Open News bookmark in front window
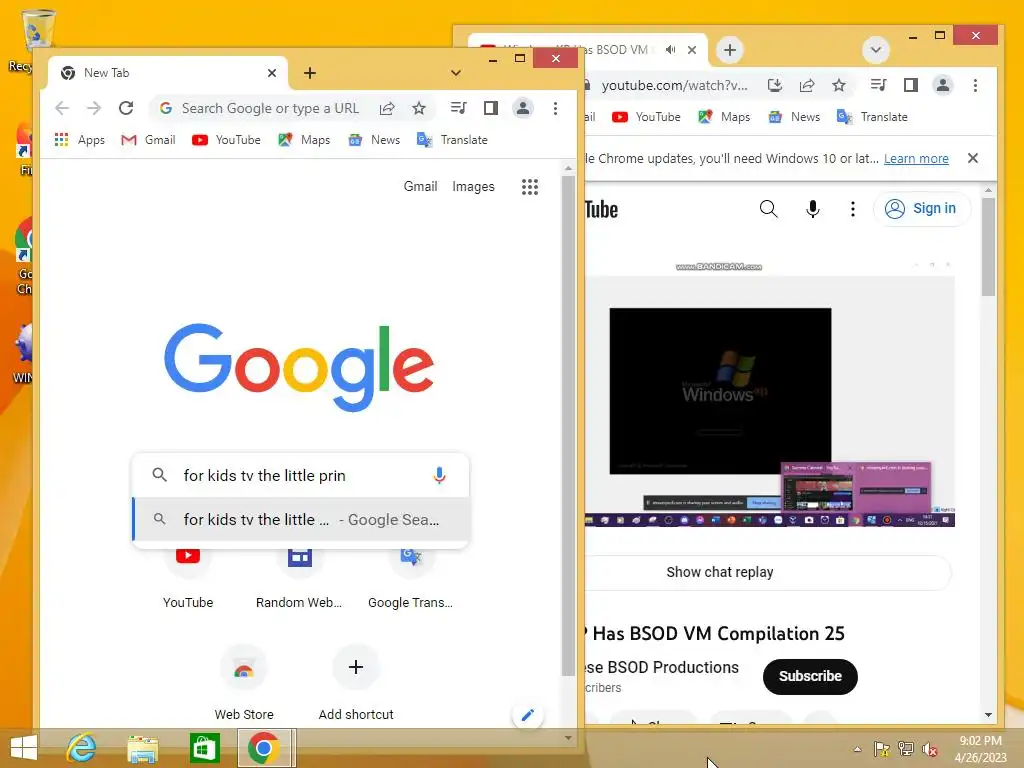 374,140
